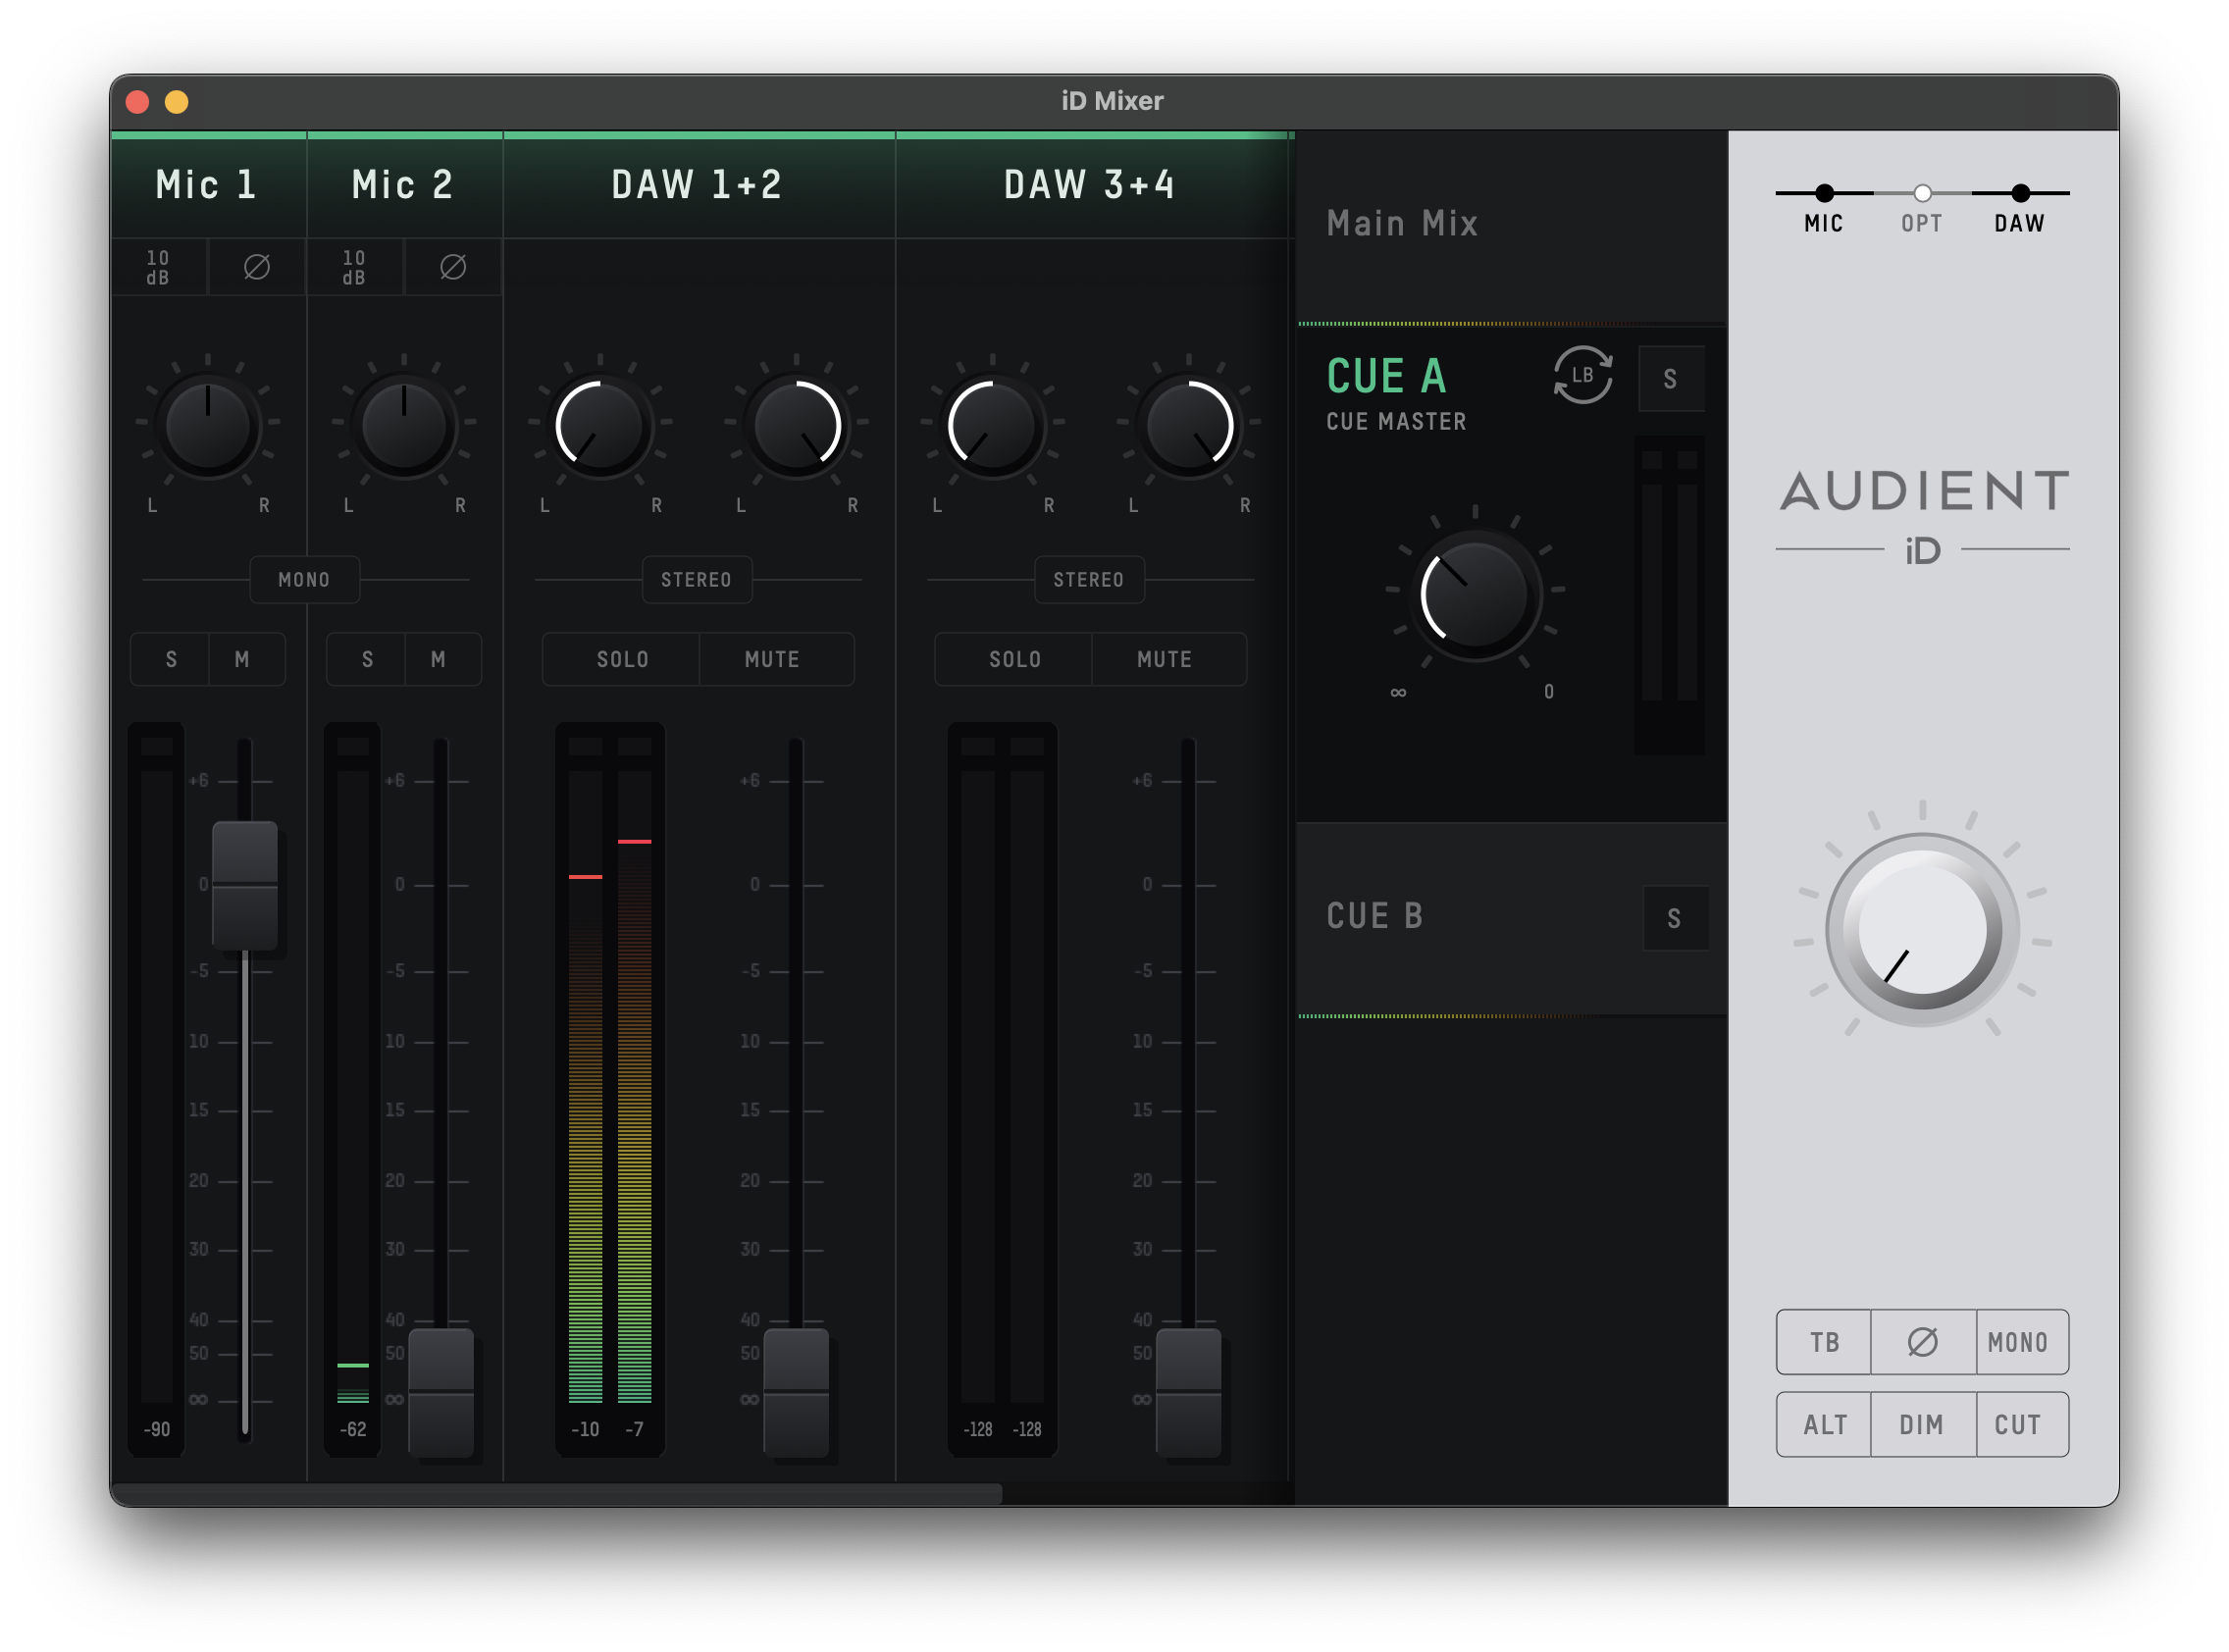The height and width of the screenshot is (1652, 2229).
Task: Toggle STEREO link on DAW 1+2
Action: (x=696, y=580)
